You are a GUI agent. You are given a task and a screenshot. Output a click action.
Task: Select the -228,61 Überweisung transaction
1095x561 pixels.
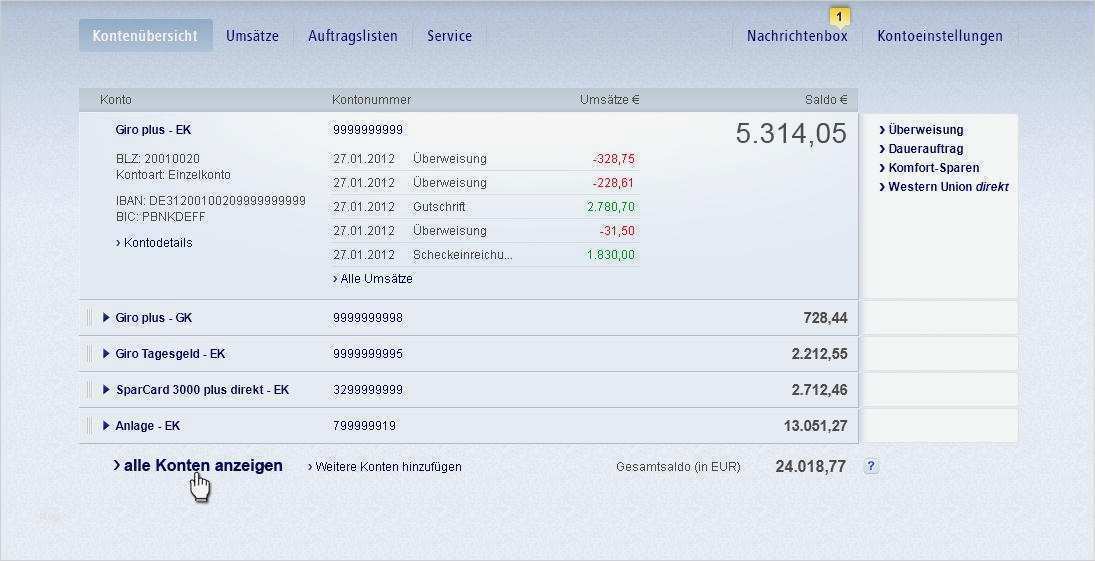[x=484, y=183]
